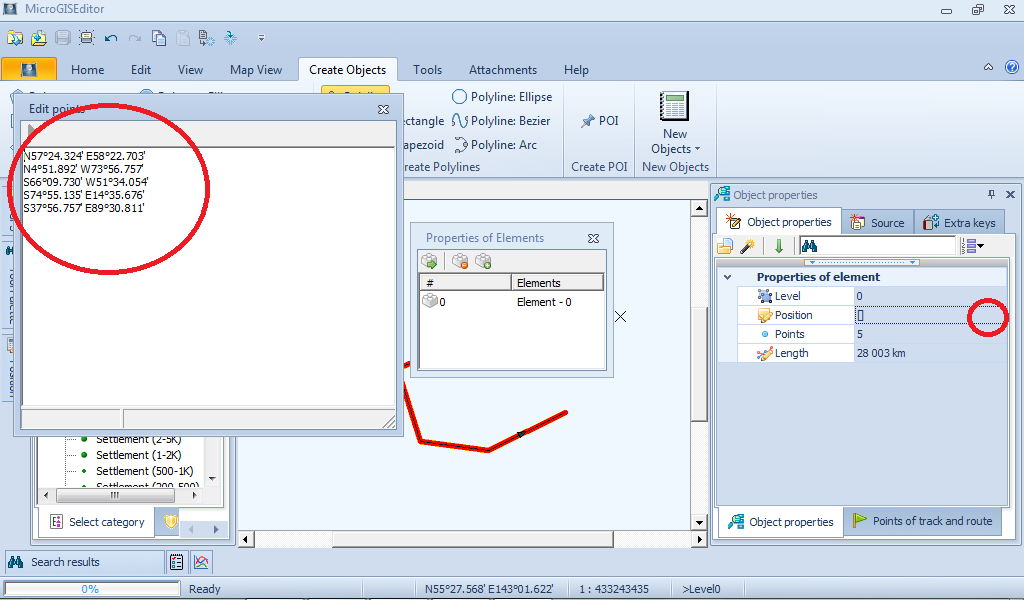Click the magic wand icon in Object properties
This screenshot has height=600, width=1024.
(x=747, y=246)
